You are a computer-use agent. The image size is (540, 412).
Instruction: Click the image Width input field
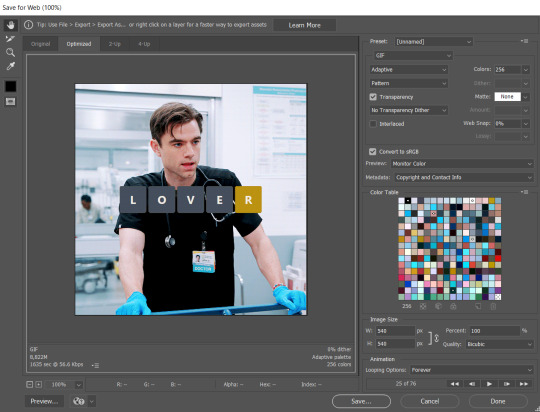coord(395,331)
